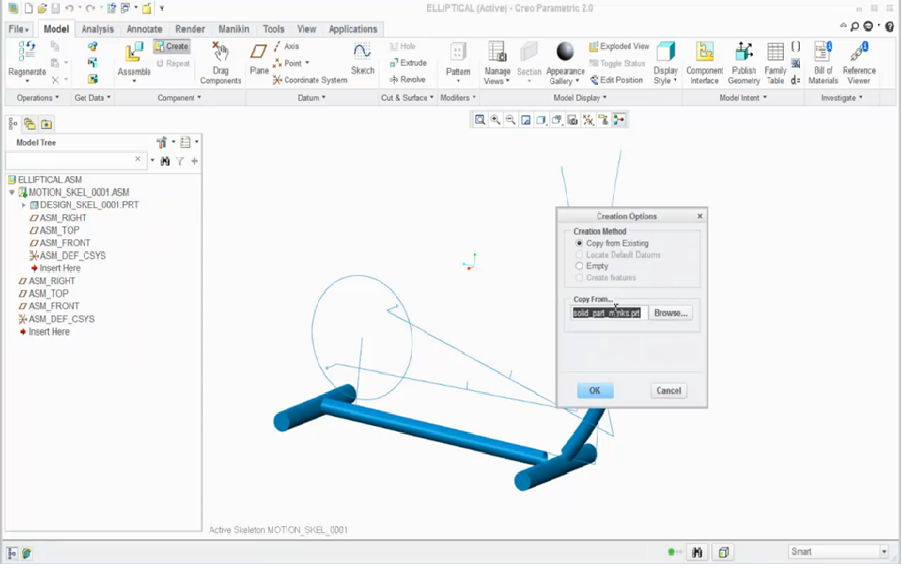
Task: Click the Repaint icon in graphics toolbar
Action: coord(526,120)
